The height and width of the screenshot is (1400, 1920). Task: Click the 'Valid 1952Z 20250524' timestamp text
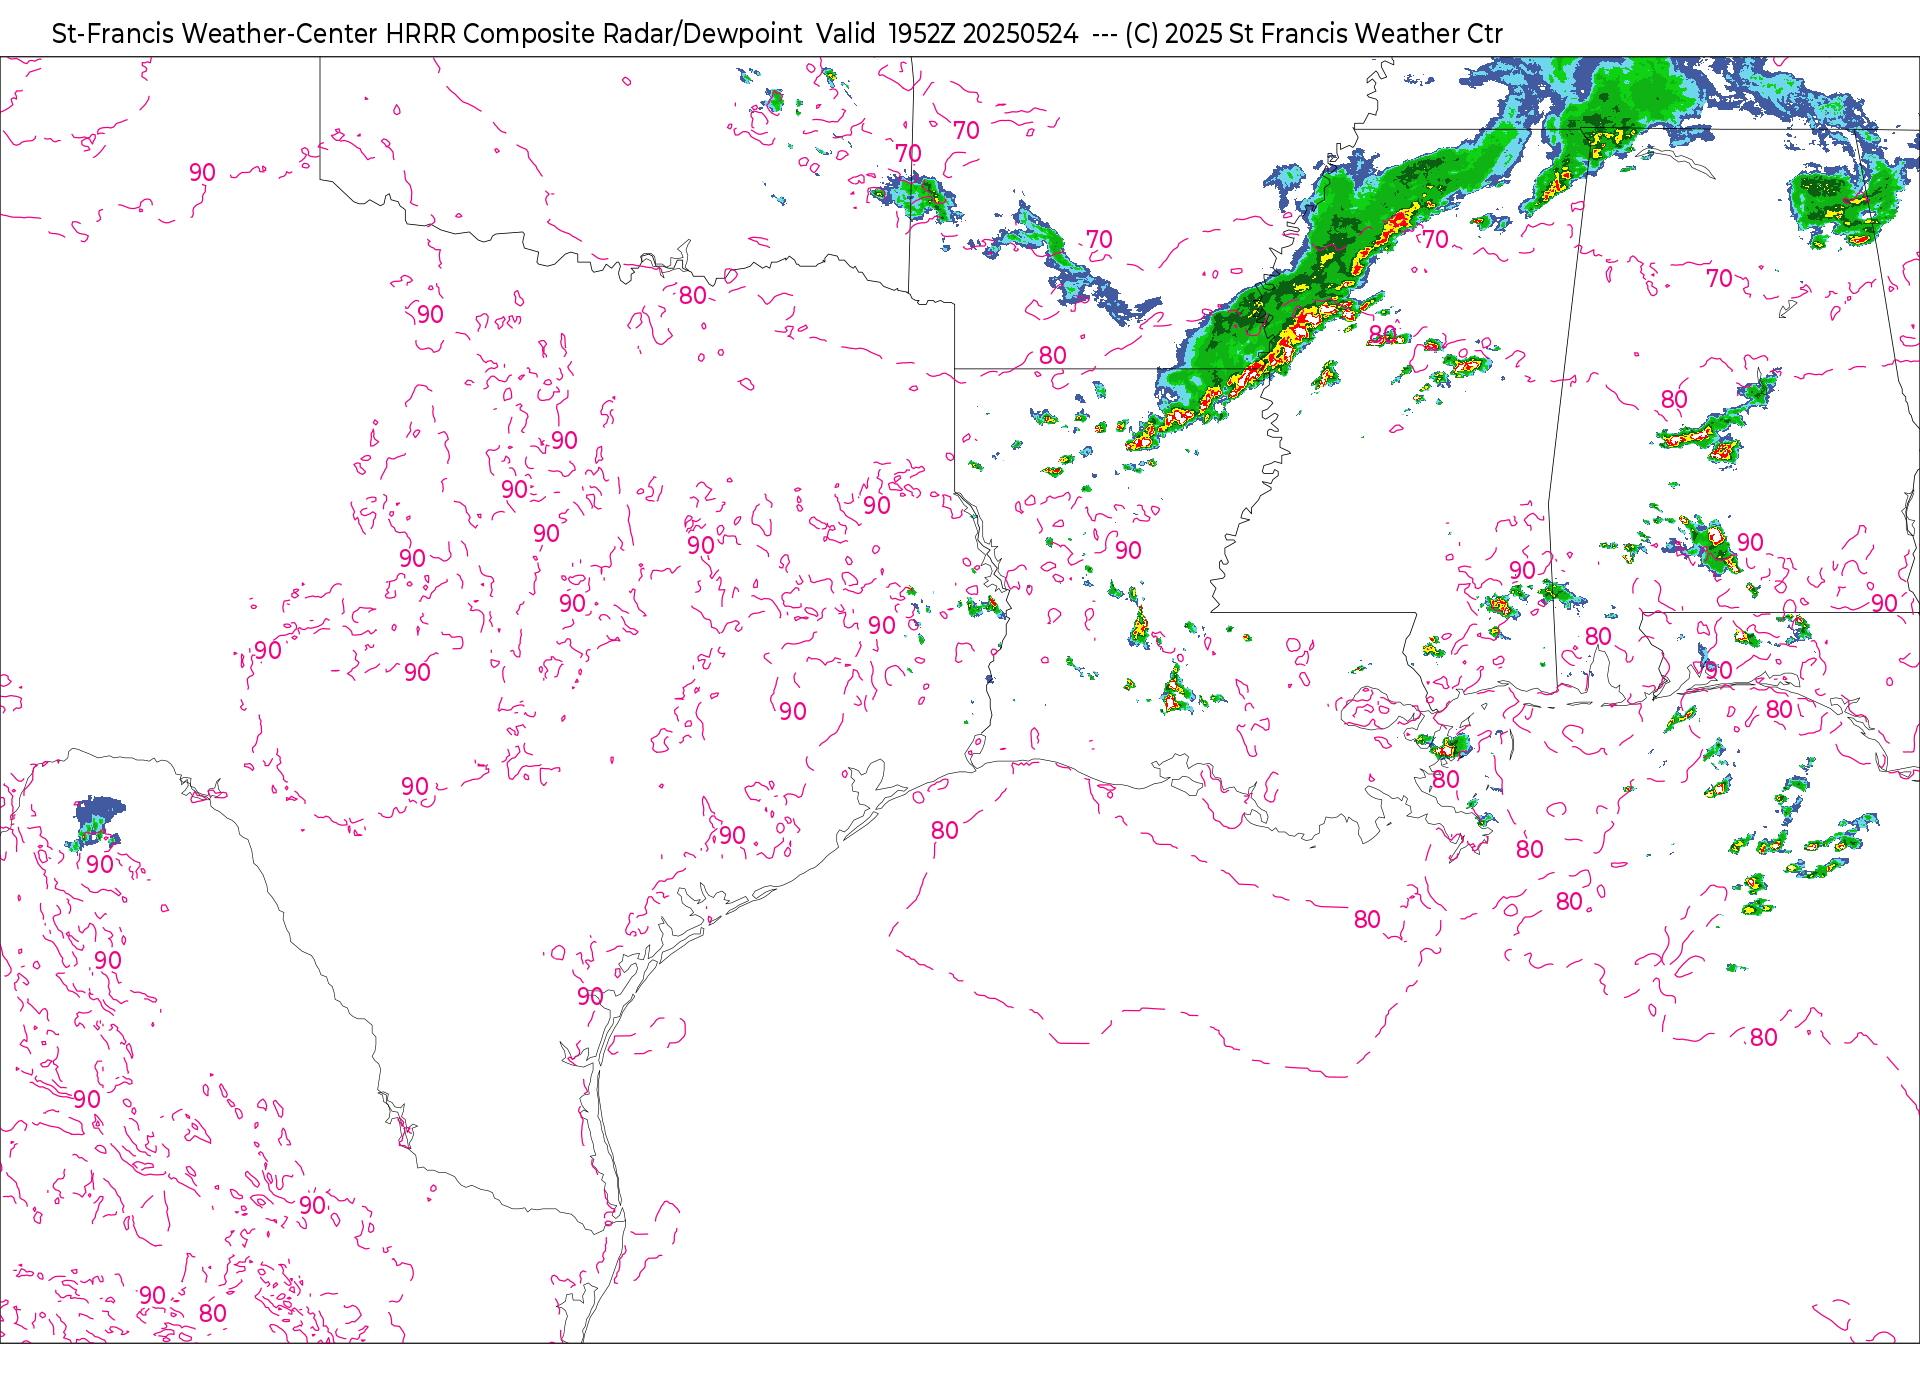pos(947,34)
